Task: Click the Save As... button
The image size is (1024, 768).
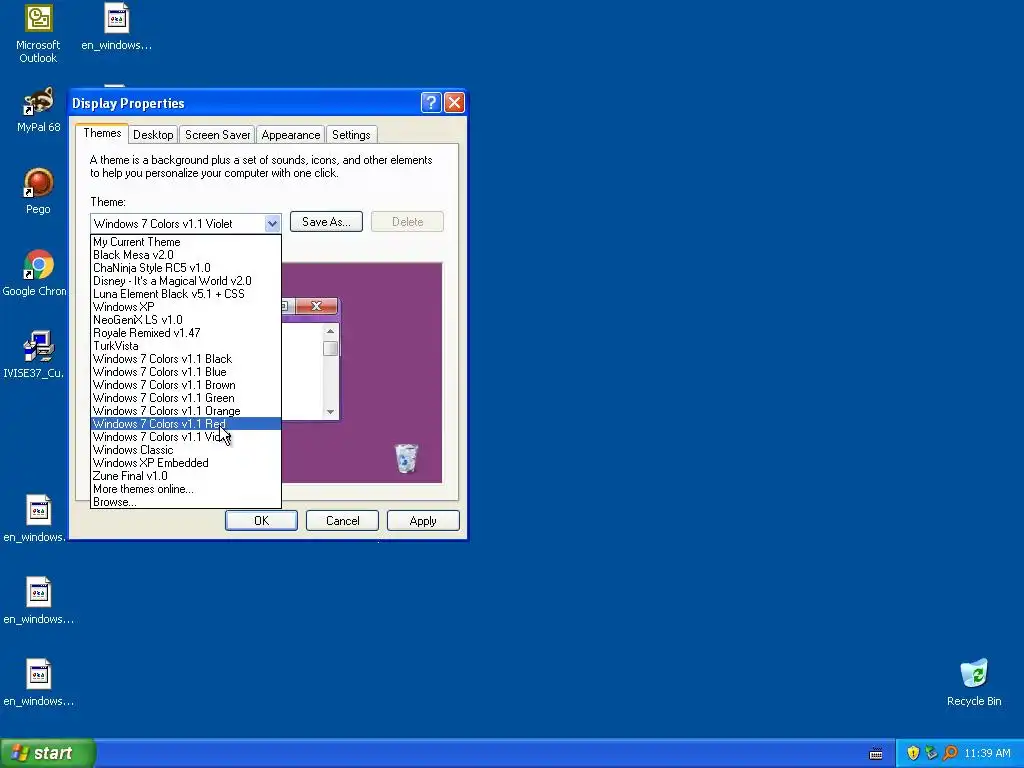Action: coord(326,222)
